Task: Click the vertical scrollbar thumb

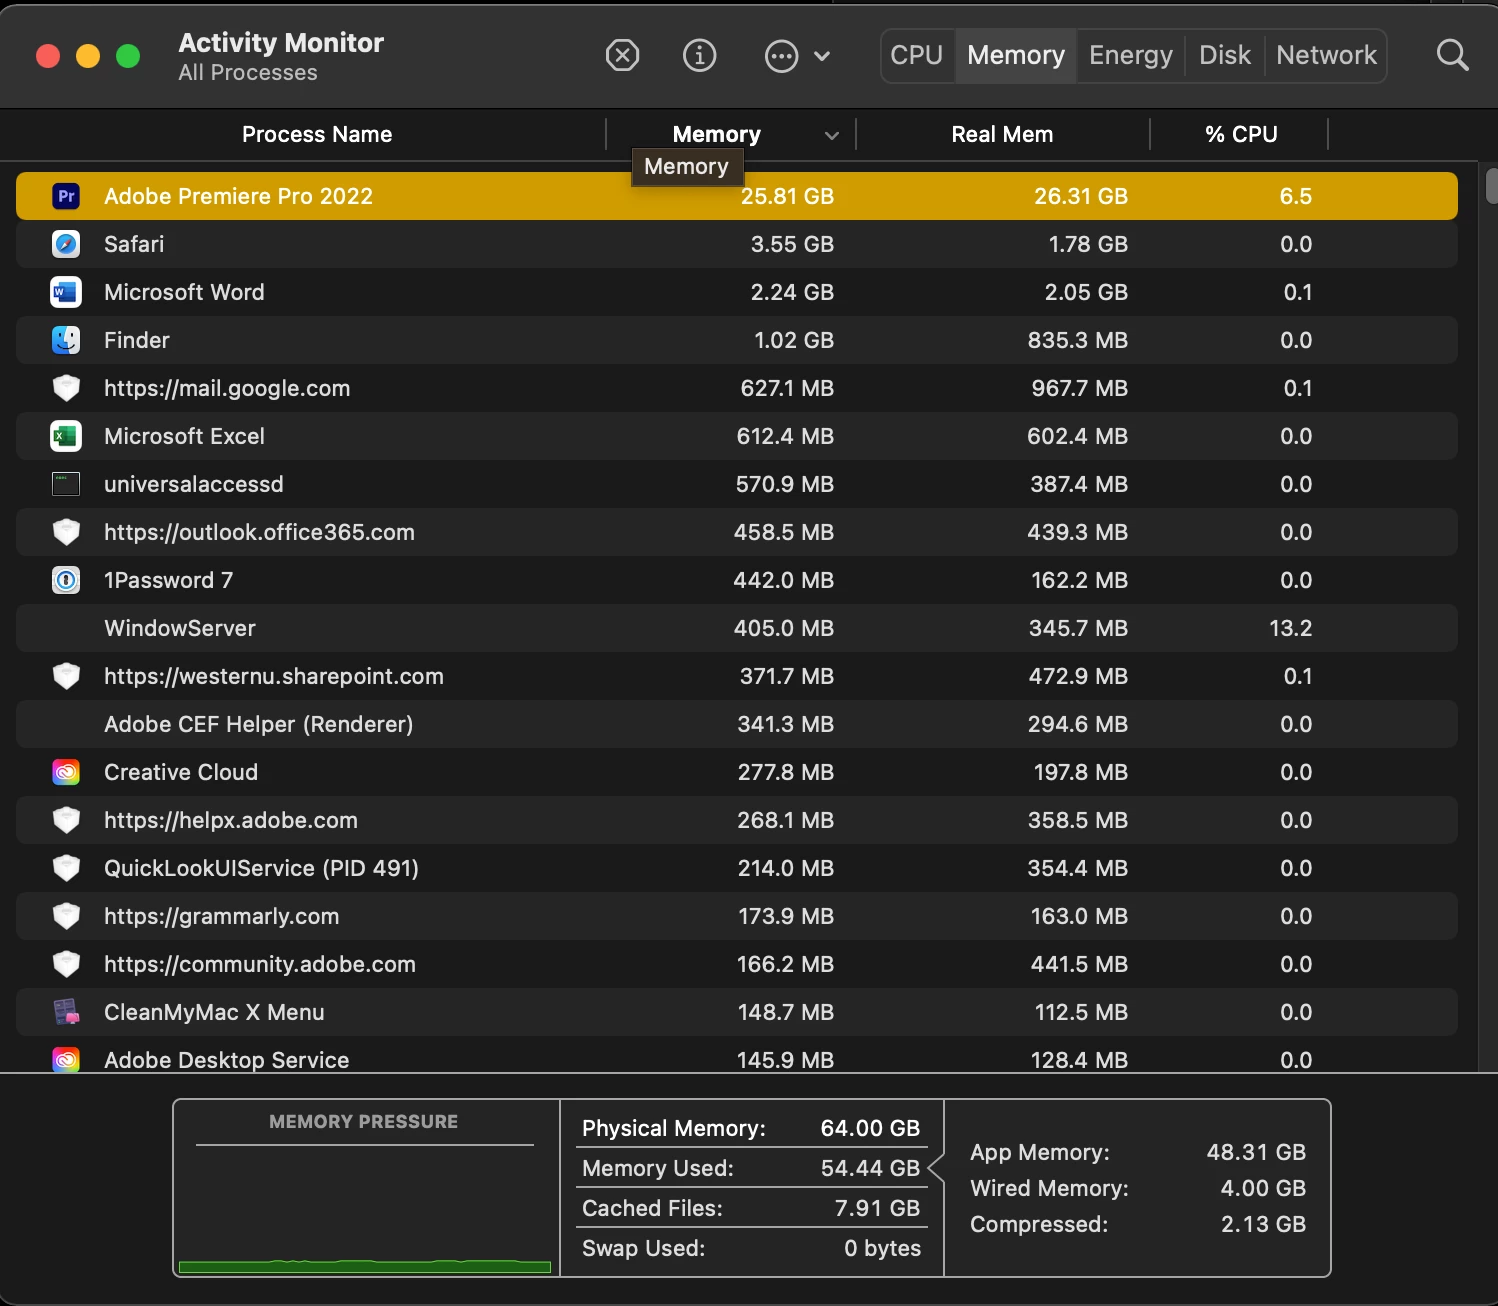Action: pos(1492,187)
